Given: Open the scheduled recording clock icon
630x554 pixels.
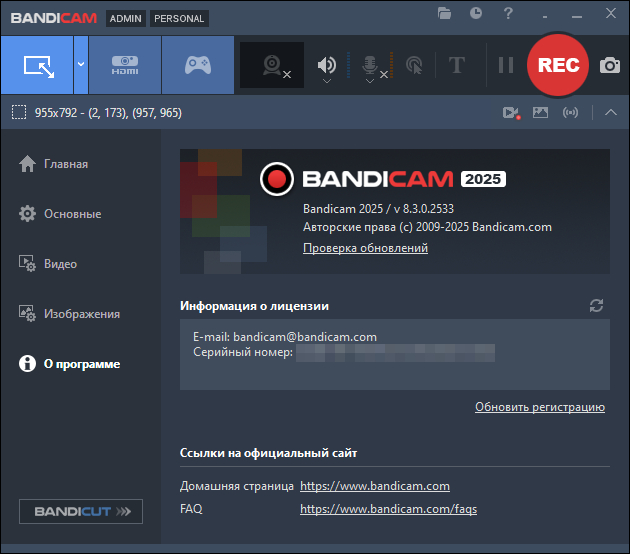Looking at the screenshot, I should point(476,14).
